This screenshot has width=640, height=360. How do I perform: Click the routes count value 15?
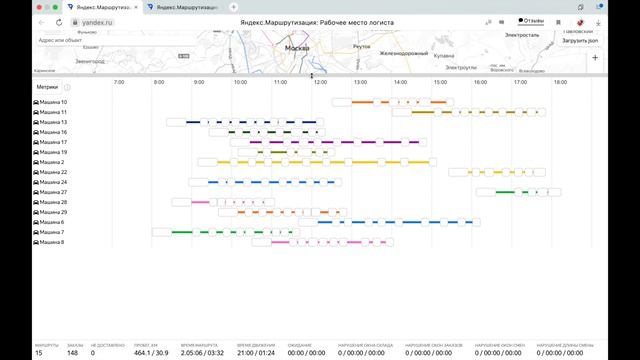pos(38,353)
